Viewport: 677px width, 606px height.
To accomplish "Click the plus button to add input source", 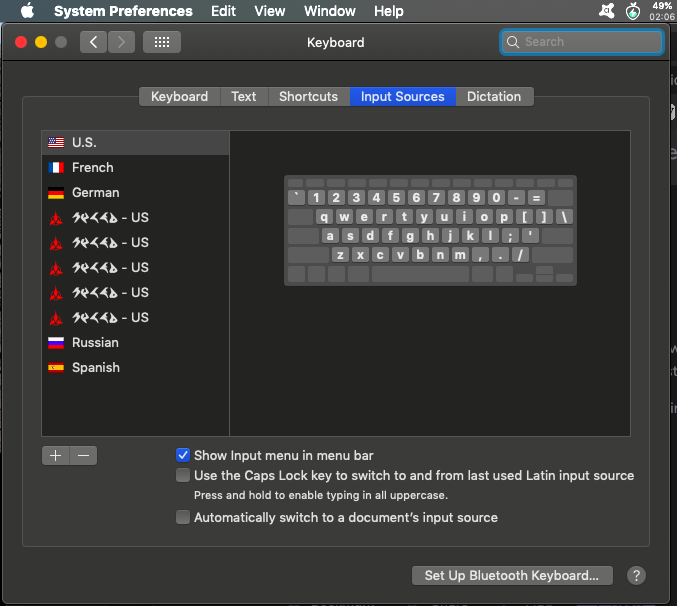I will [56, 455].
